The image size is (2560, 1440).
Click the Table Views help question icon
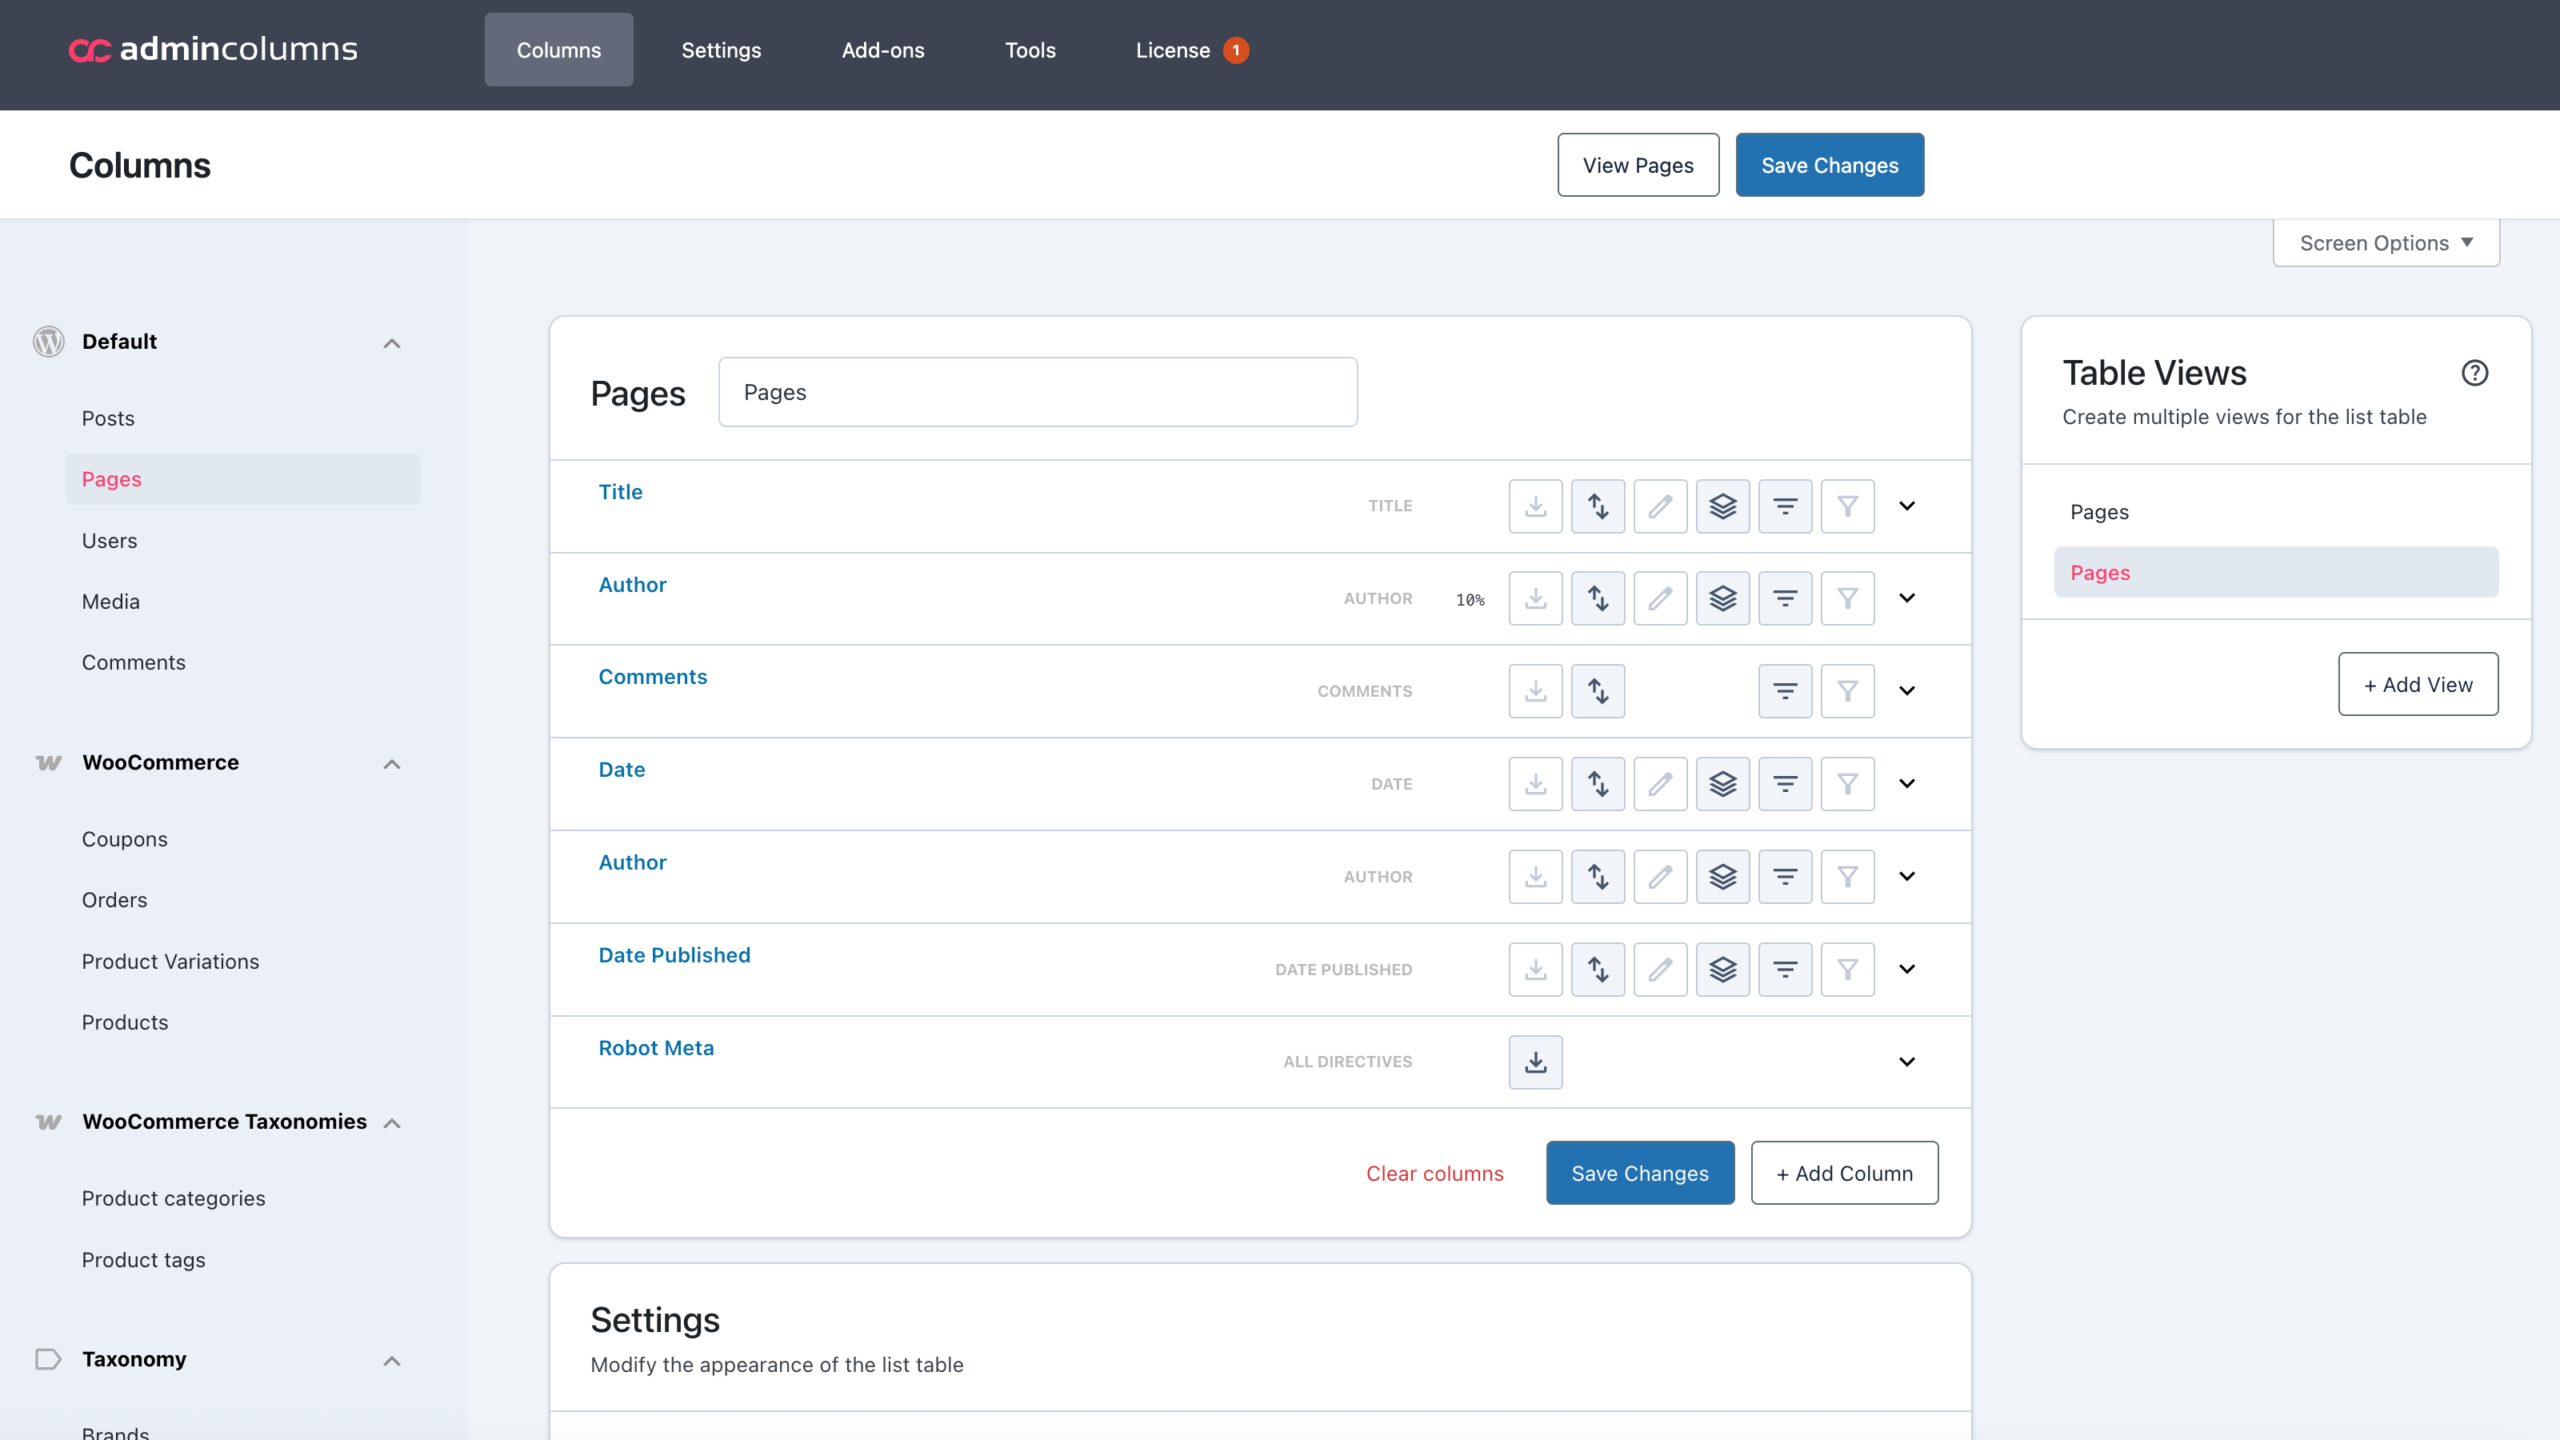(x=2474, y=373)
